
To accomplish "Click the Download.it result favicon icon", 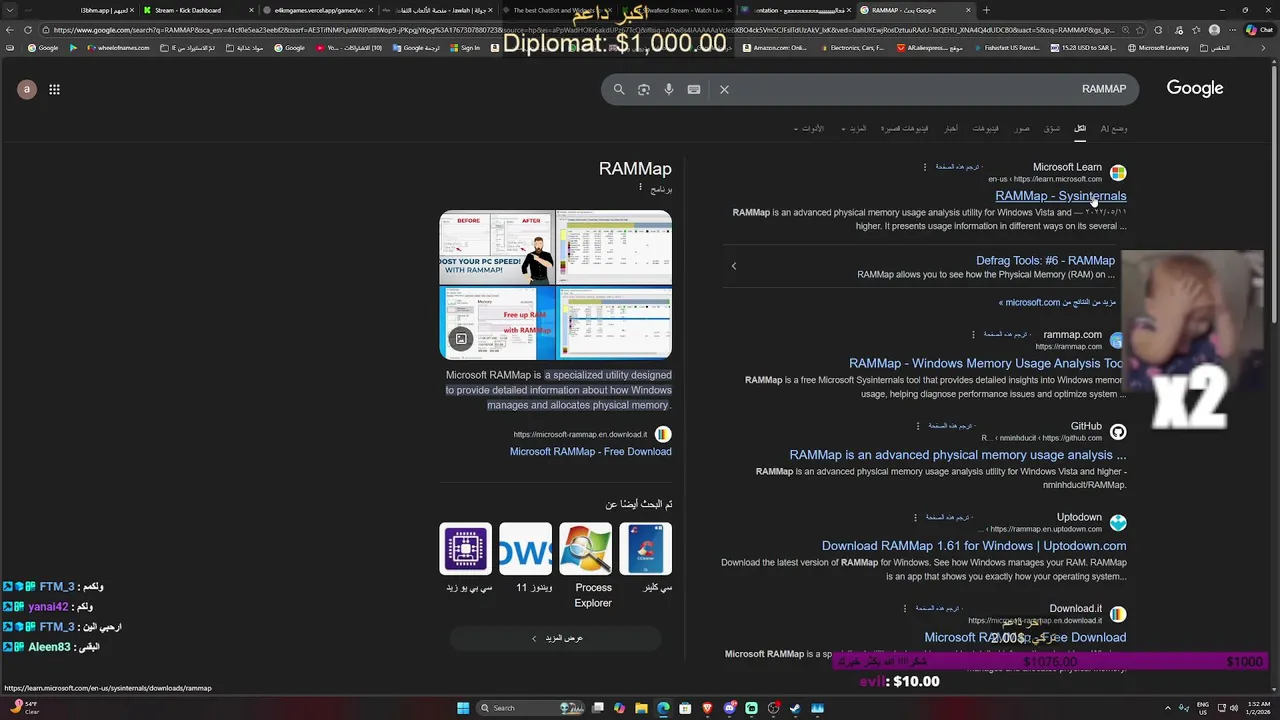I will click(1118, 614).
